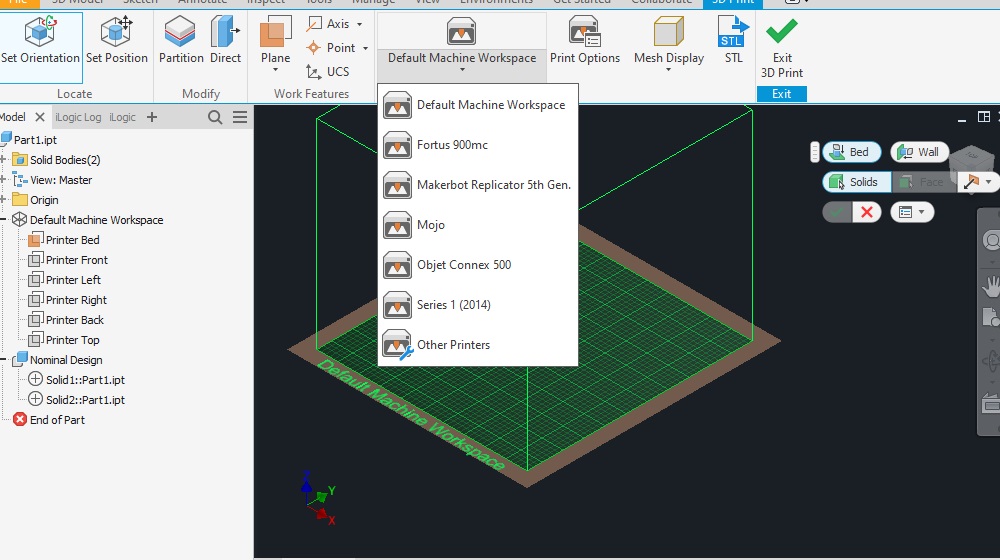
Task: Select Part1.ipt in browser tree
Action: tap(35, 140)
